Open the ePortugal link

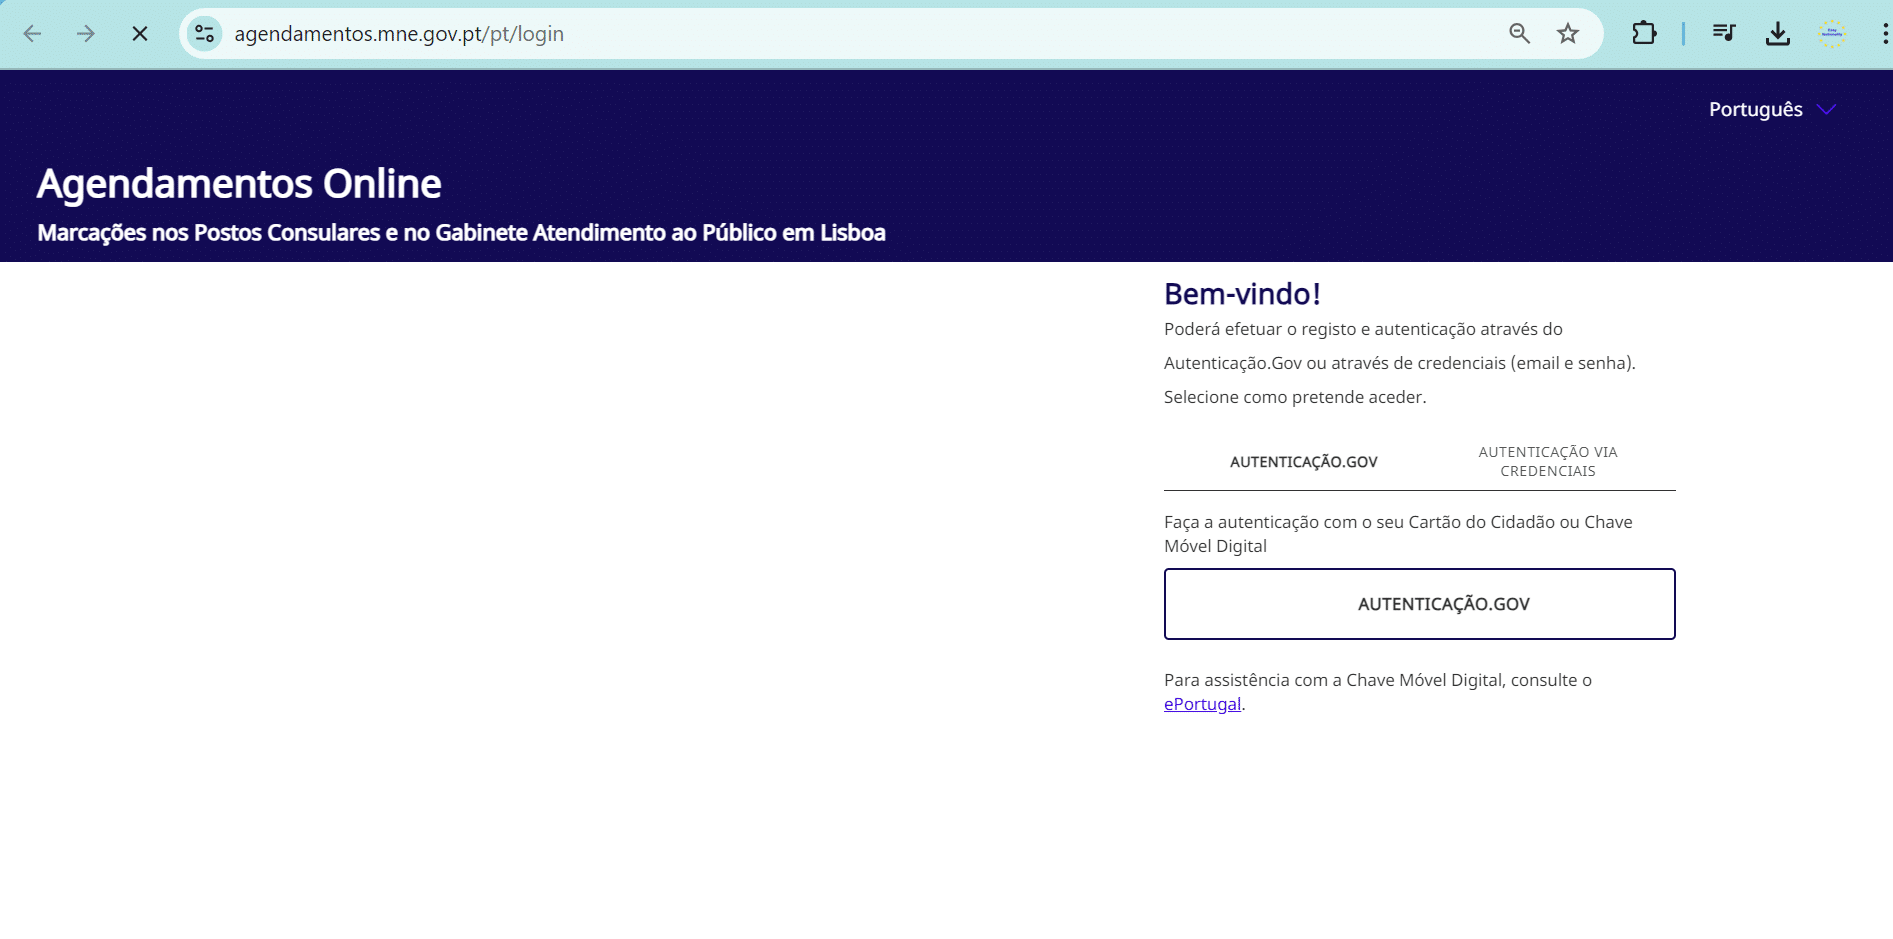(x=1202, y=704)
